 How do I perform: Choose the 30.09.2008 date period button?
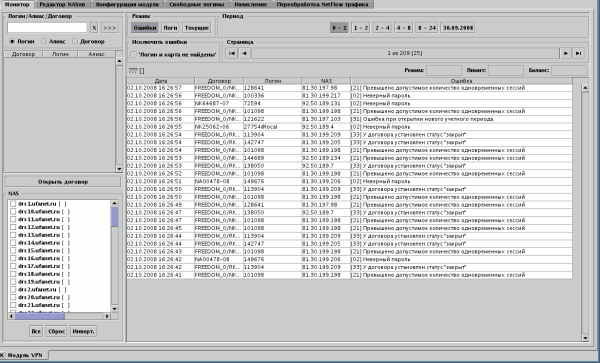(458, 28)
